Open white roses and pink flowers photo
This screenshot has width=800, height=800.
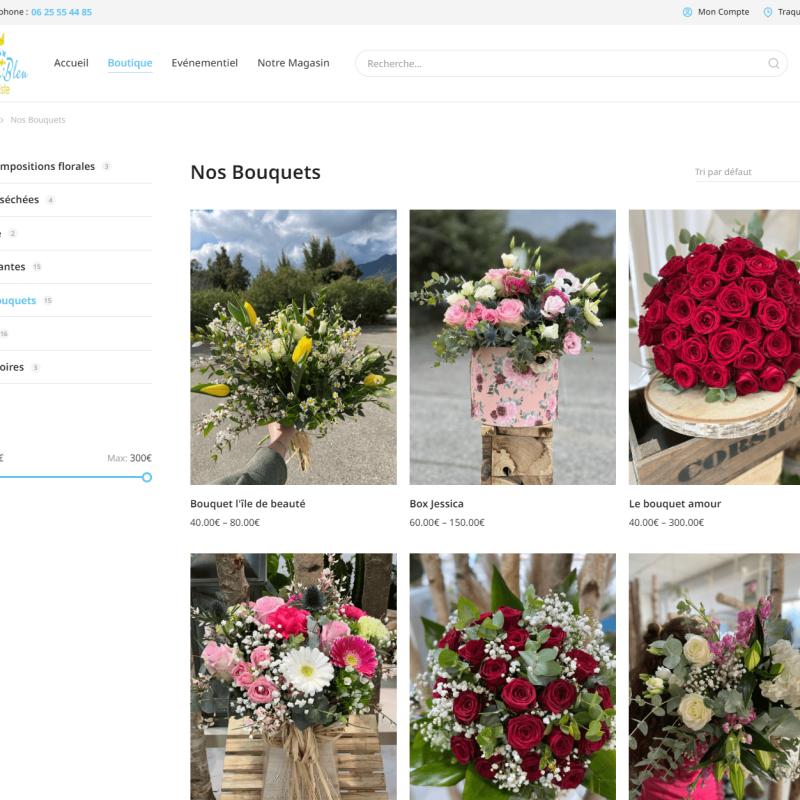click(x=714, y=677)
